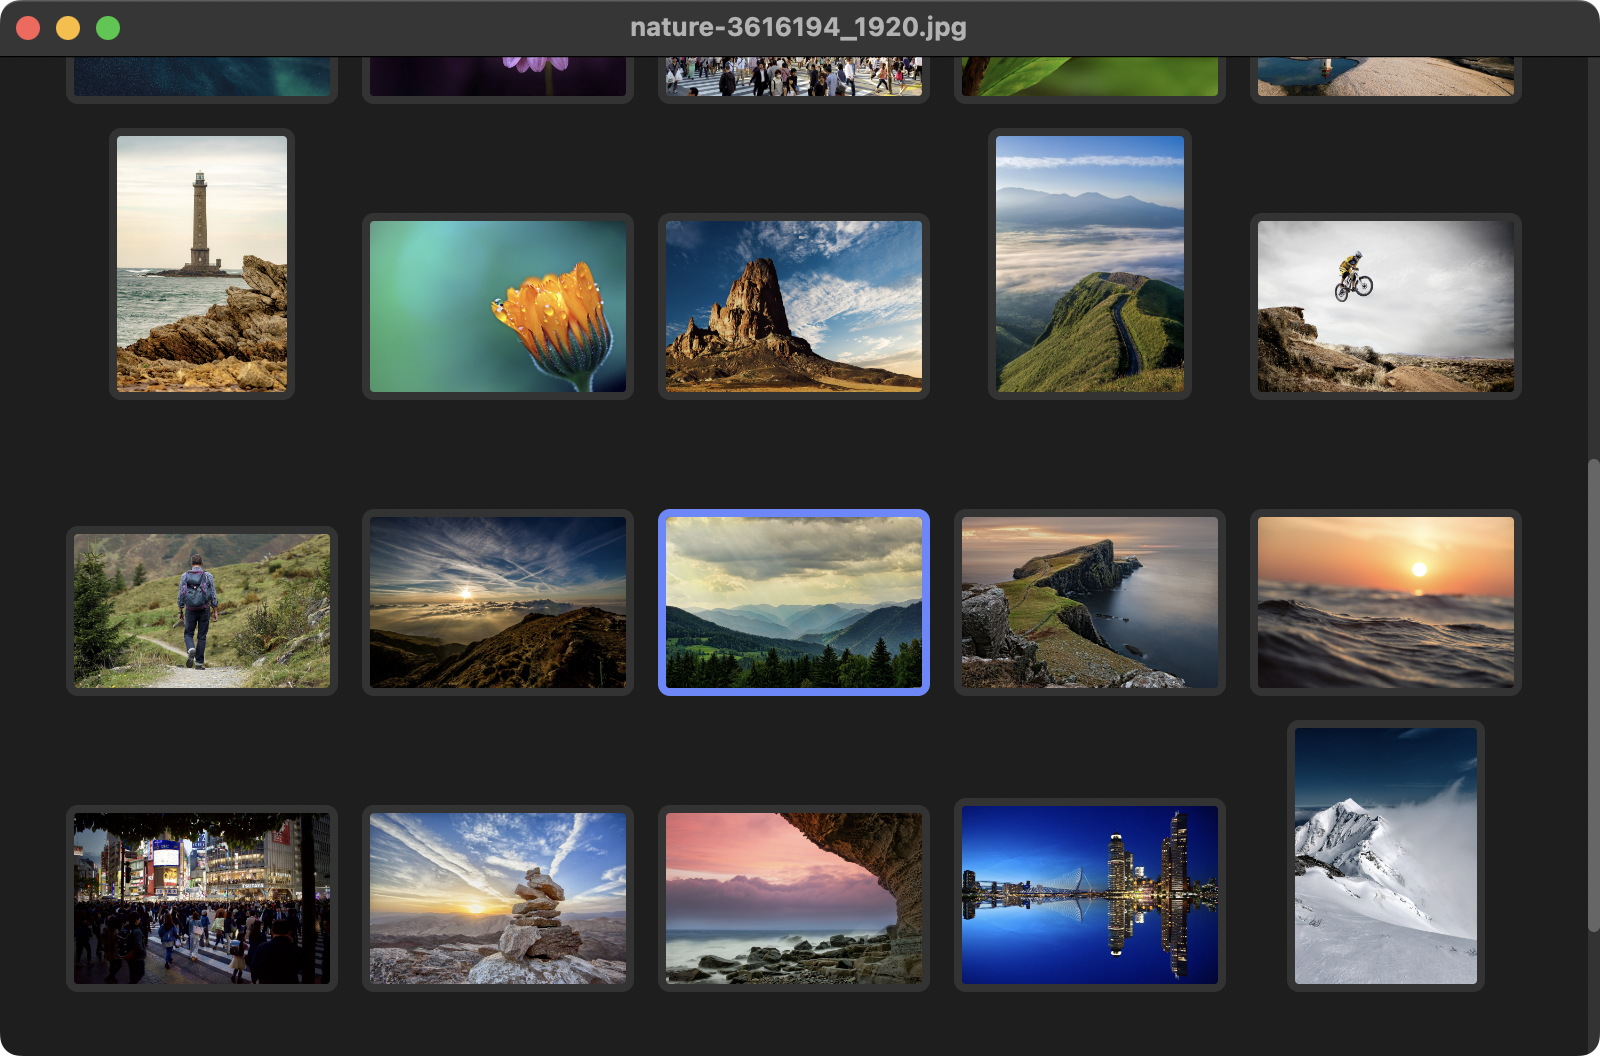Select the purple flower thumbnail at top

(498, 77)
